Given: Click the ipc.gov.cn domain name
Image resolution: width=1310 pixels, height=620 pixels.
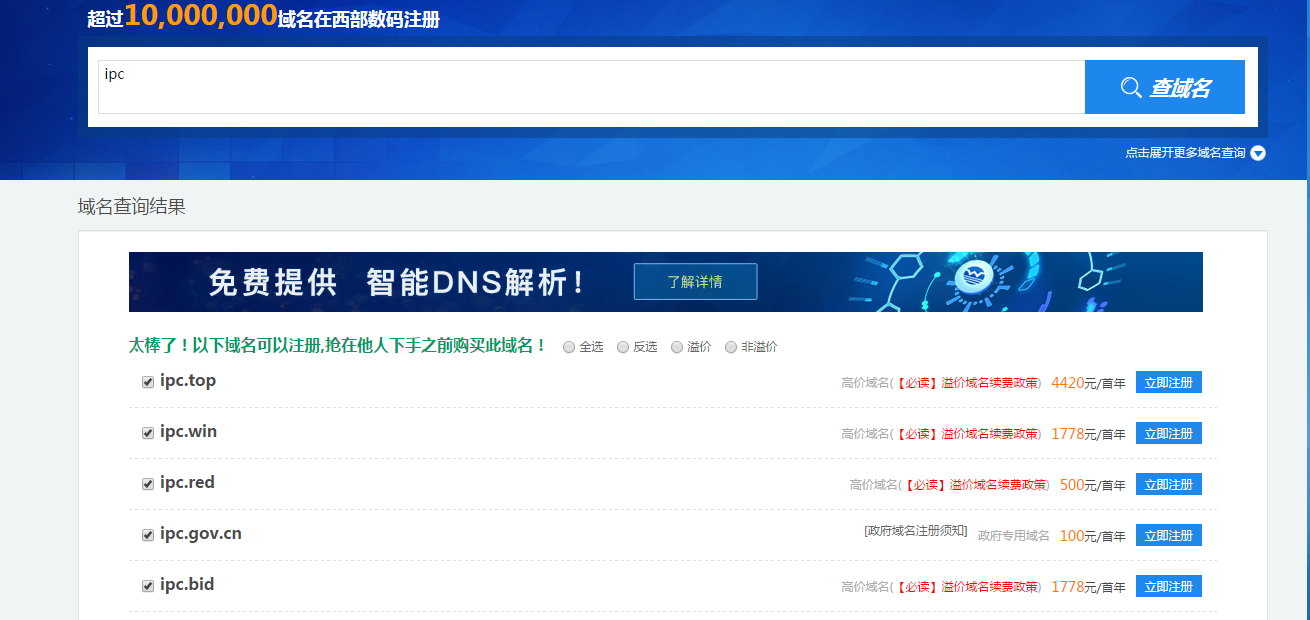Looking at the screenshot, I should pos(201,534).
